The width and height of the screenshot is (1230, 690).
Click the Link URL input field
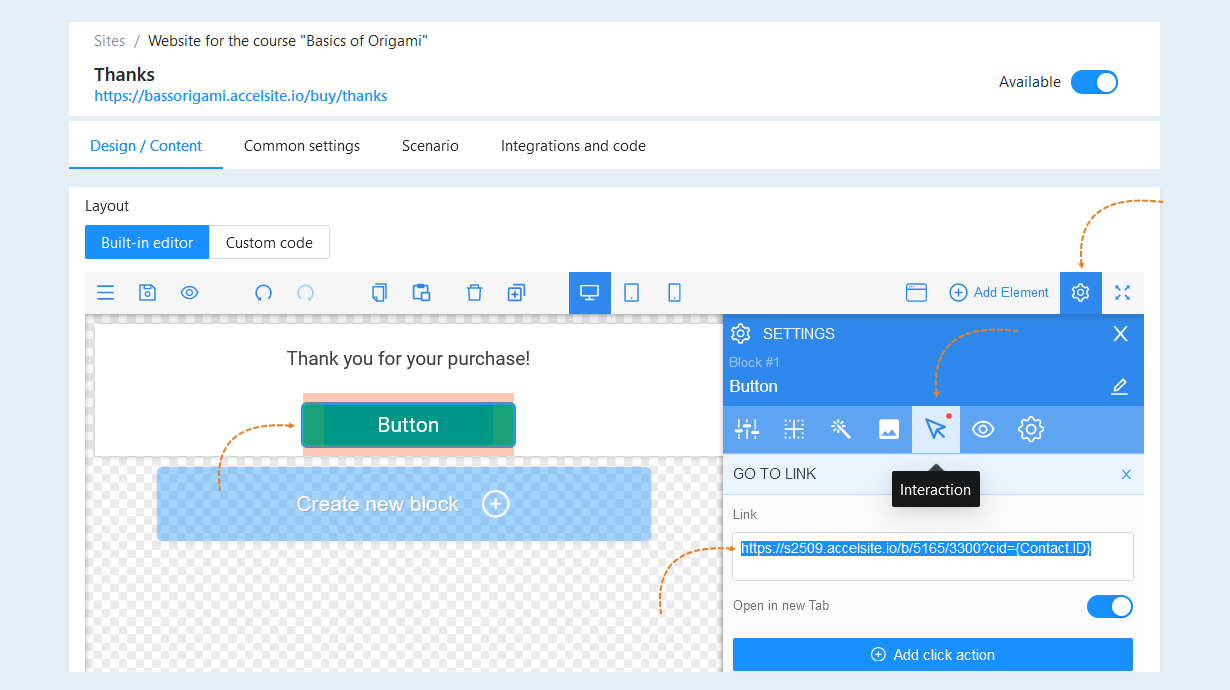pyautogui.click(x=933, y=556)
